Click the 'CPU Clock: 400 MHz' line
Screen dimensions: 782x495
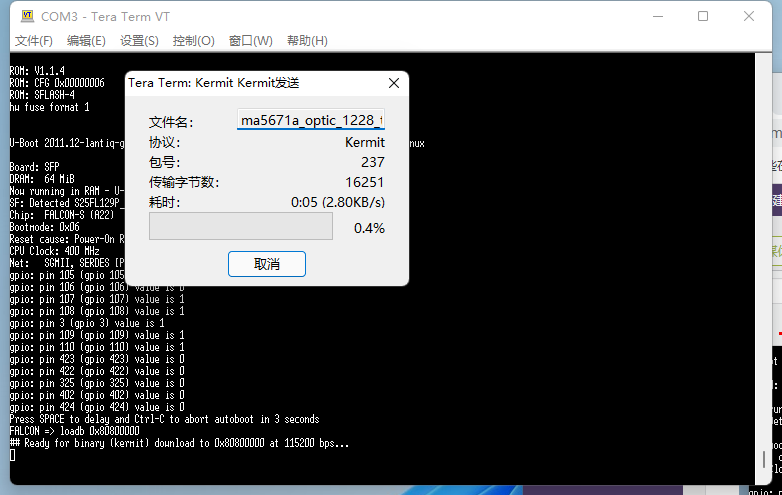54,251
